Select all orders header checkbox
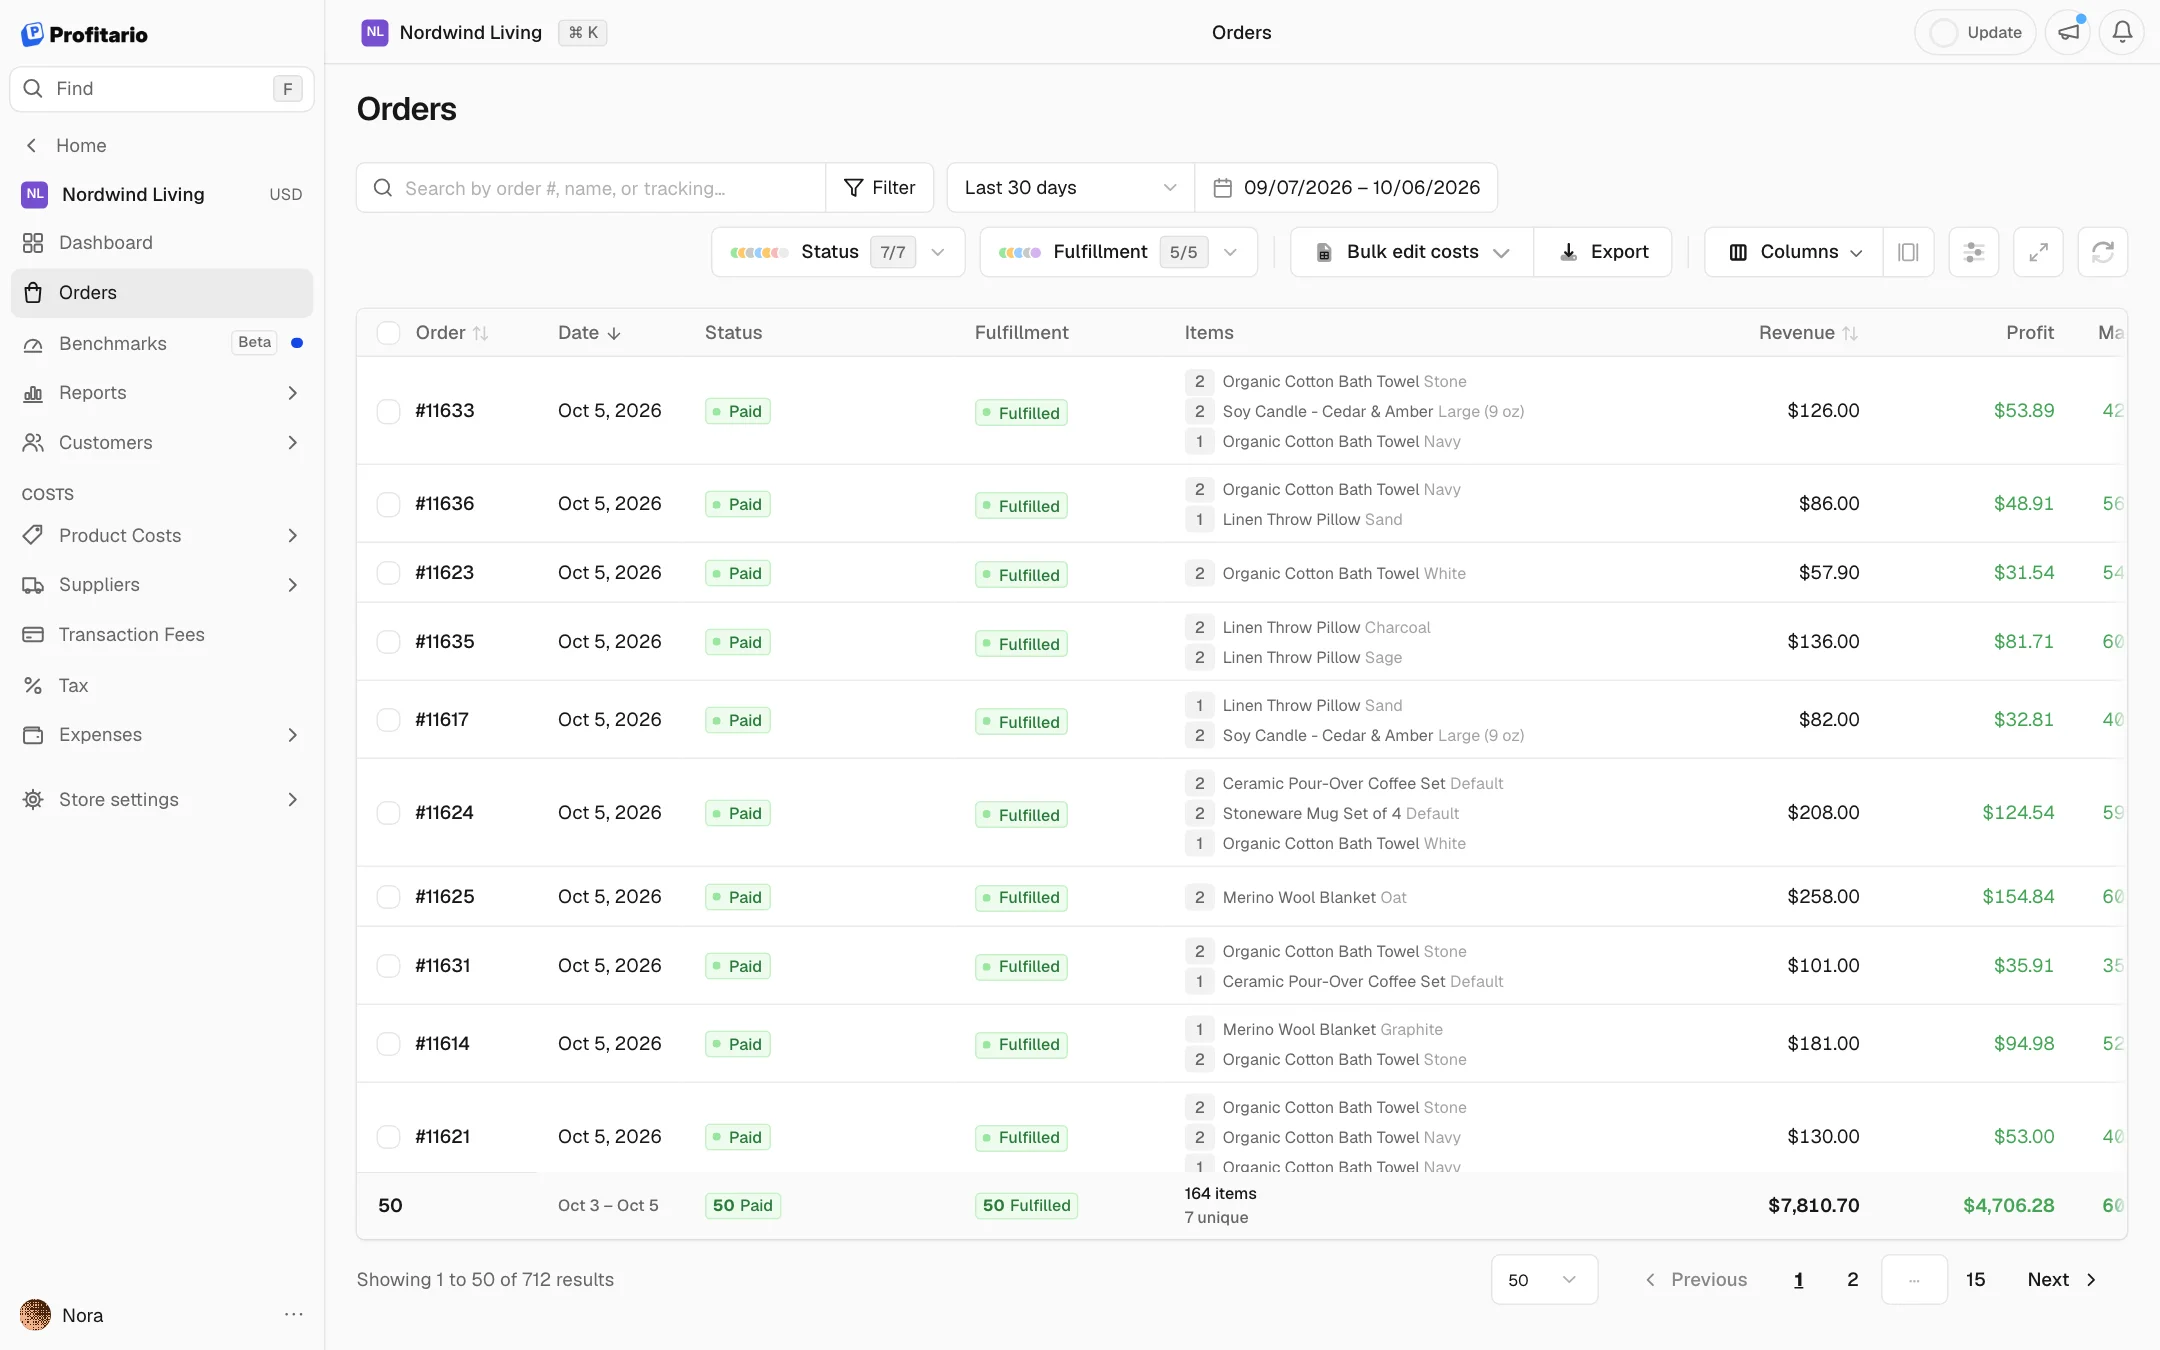 388,333
